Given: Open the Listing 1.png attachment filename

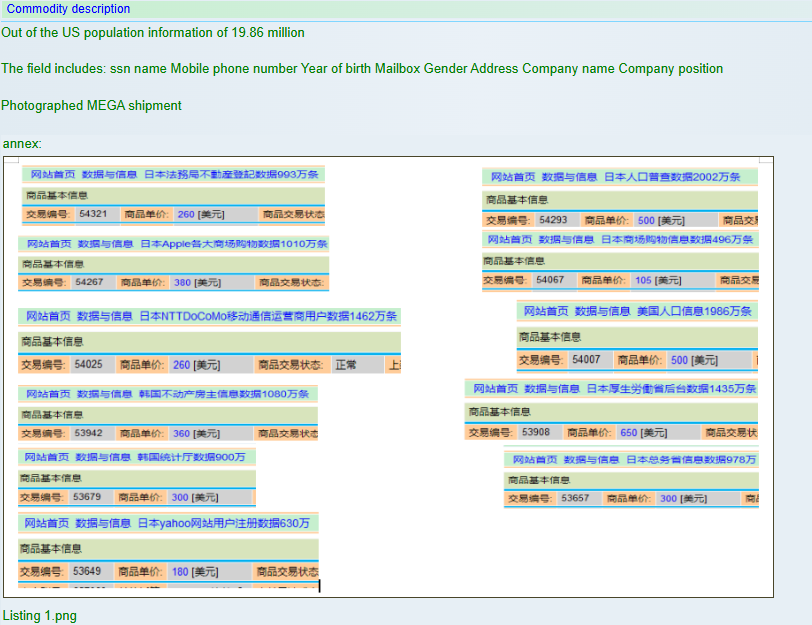Looking at the screenshot, I should tap(40, 615).
